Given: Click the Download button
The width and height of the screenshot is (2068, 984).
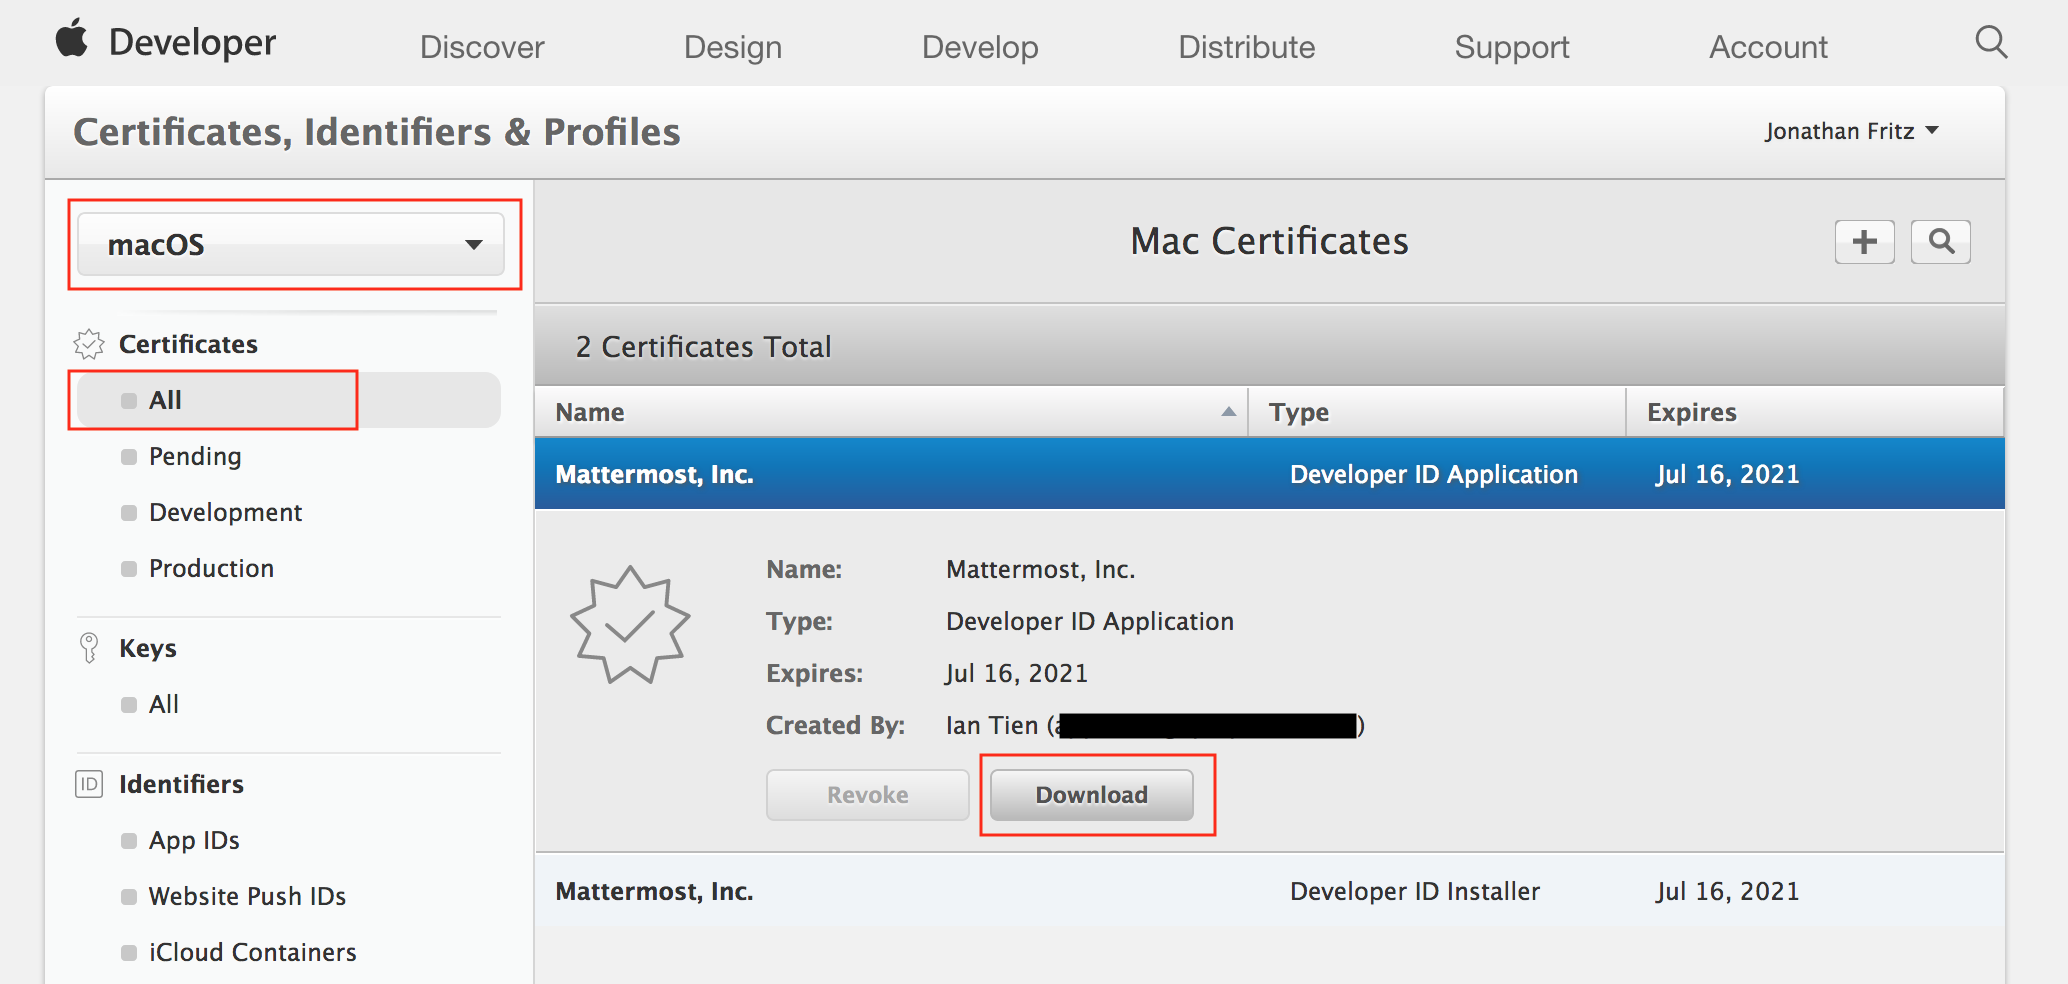Looking at the screenshot, I should (1091, 795).
